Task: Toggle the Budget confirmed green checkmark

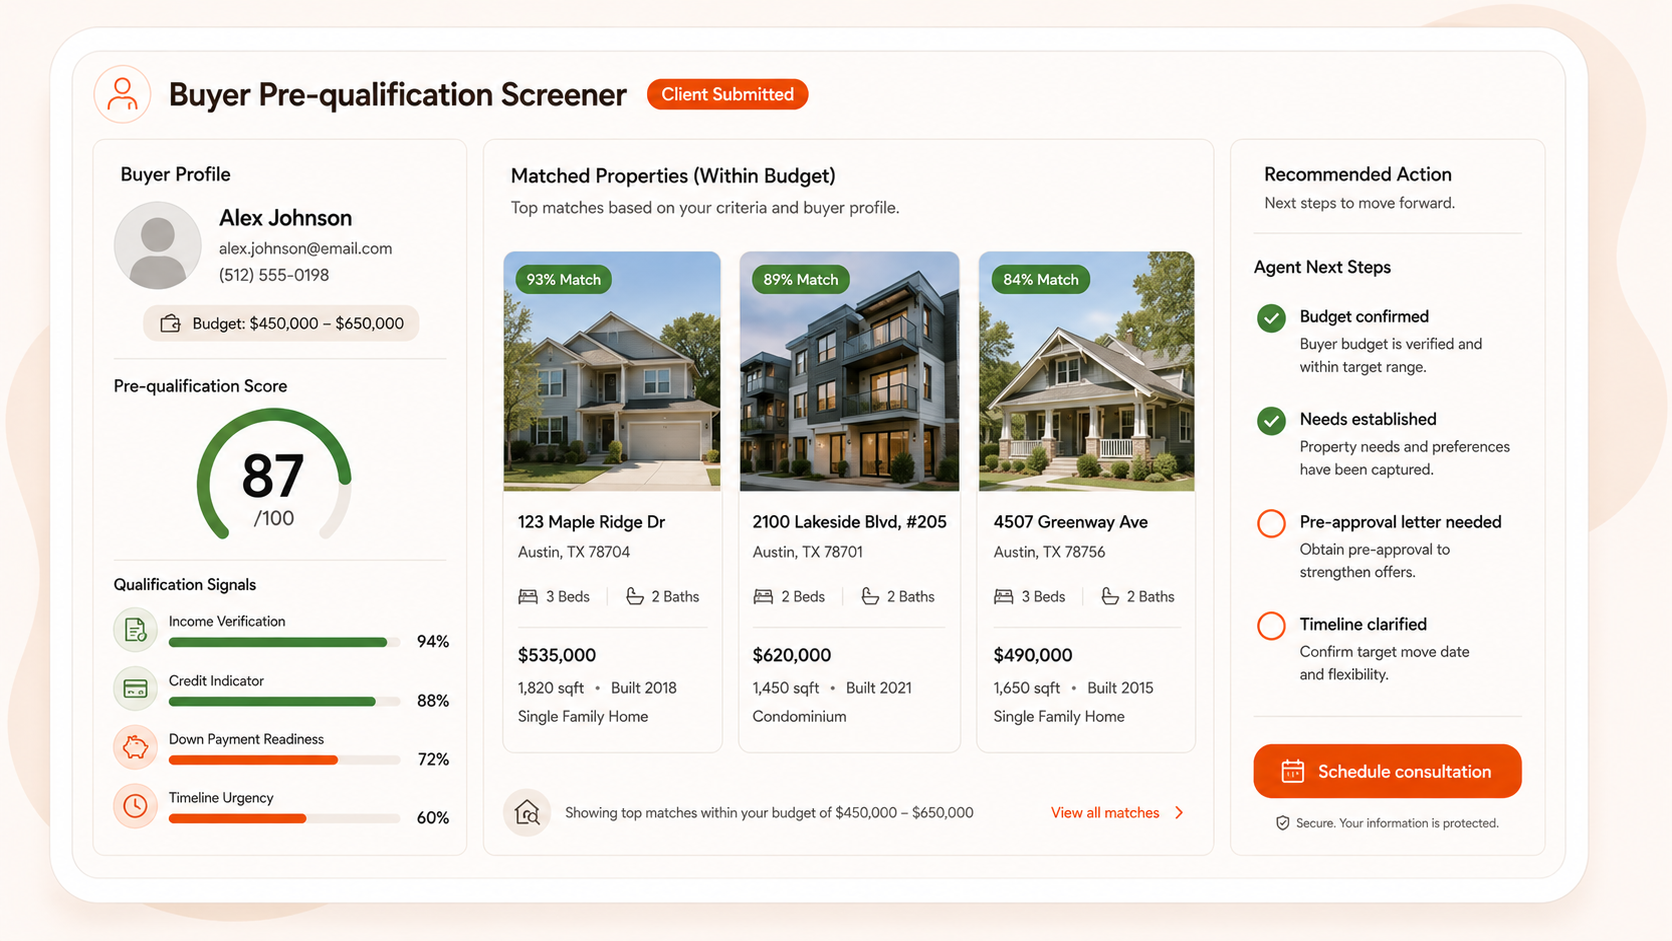Action: click(1271, 318)
